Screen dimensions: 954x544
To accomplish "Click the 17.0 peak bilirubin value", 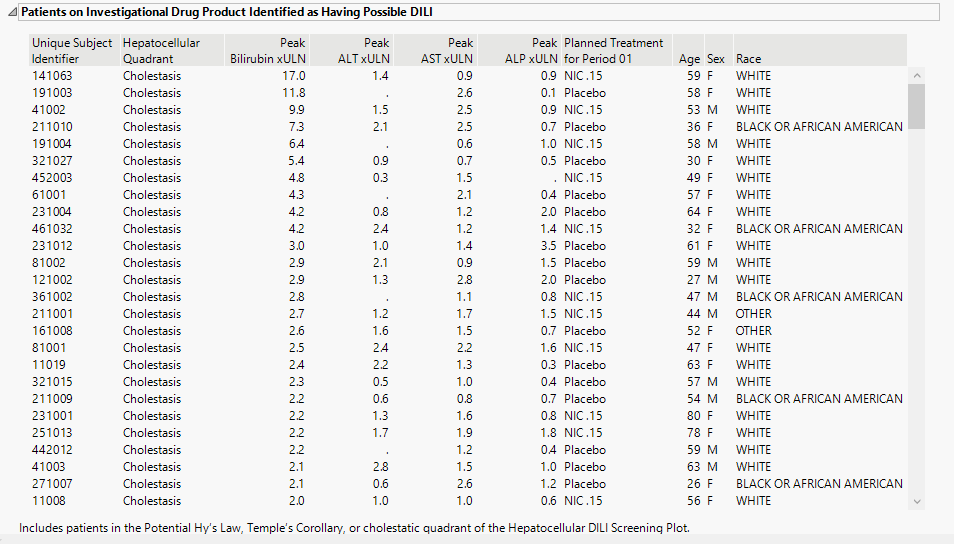I will pyautogui.click(x=294, y=76).
